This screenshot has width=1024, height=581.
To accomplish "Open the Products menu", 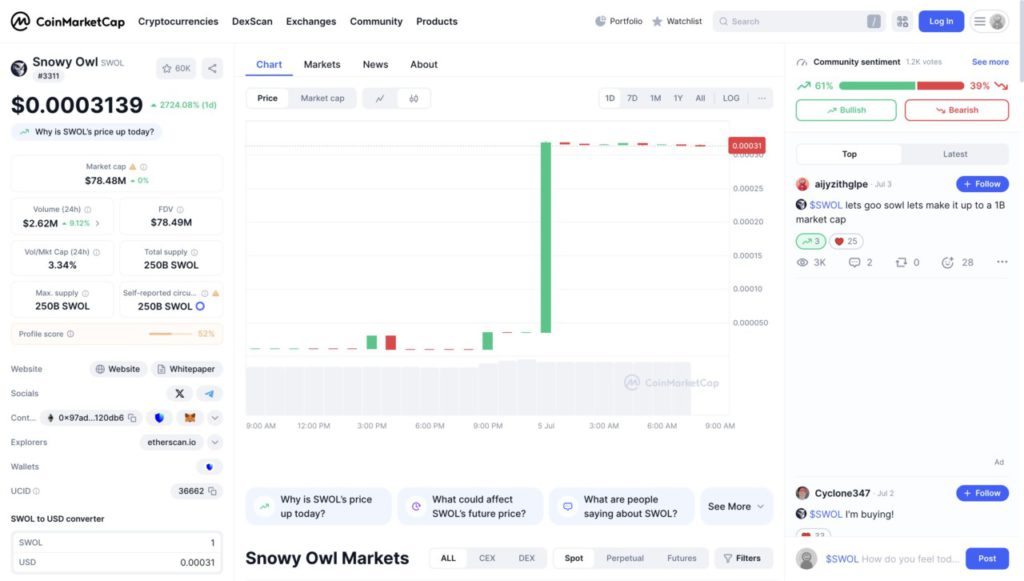I will pos(437,22).
